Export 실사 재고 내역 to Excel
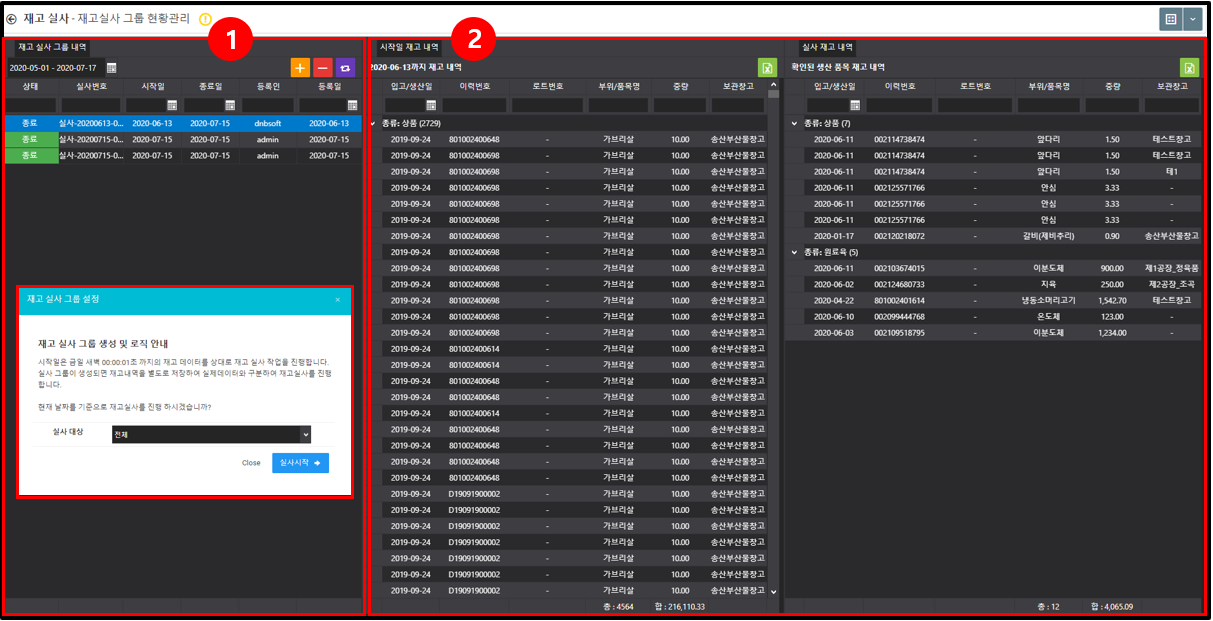The height and width of the screenshot is (621, 1213). tap(1189, 67)
